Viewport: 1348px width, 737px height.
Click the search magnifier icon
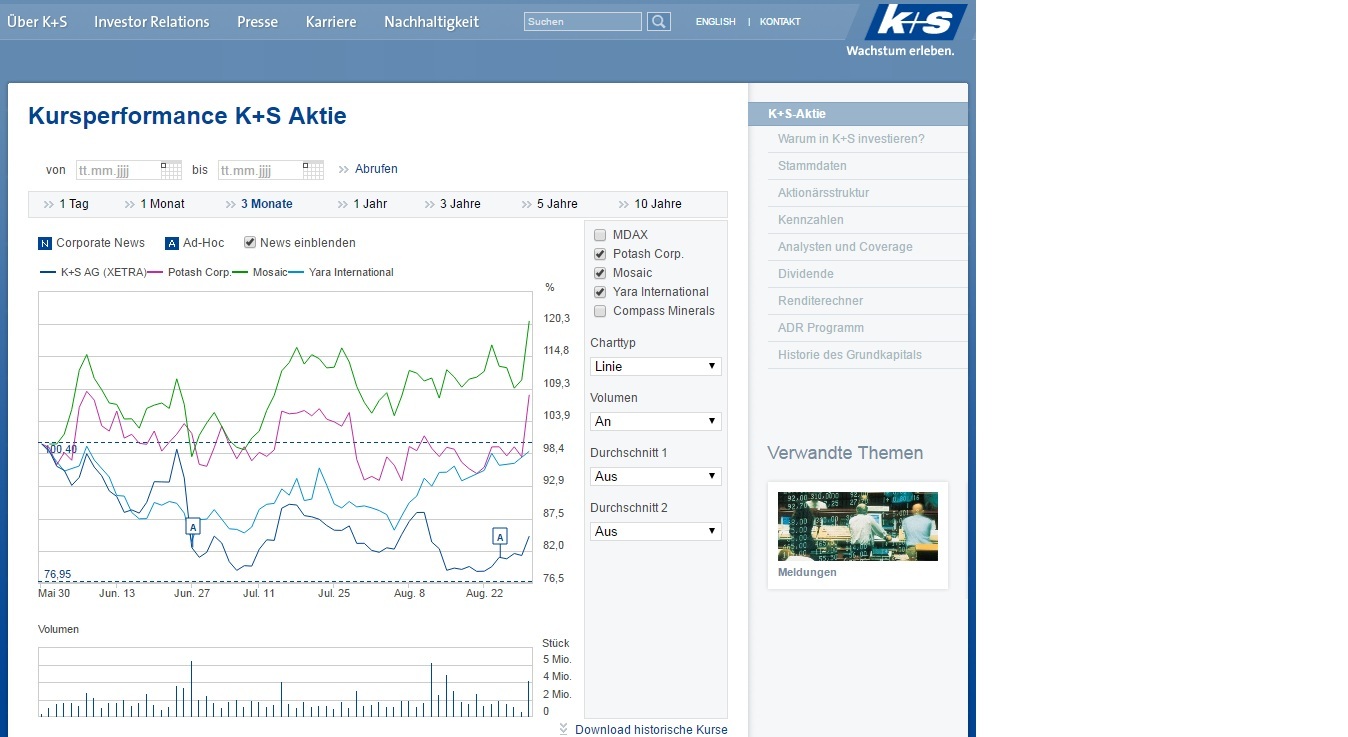coord(658,20)
